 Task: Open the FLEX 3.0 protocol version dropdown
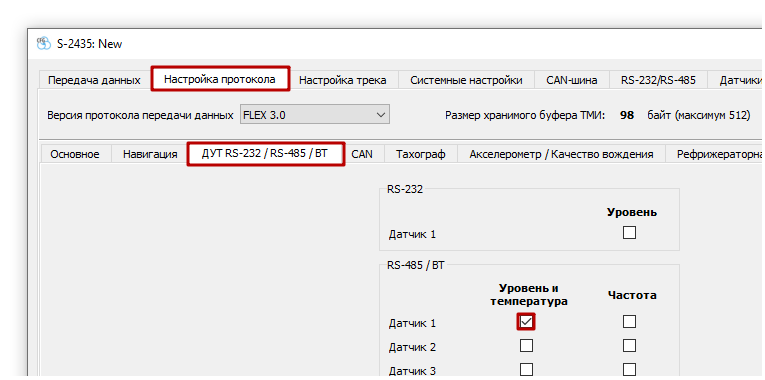click(315, 115)
